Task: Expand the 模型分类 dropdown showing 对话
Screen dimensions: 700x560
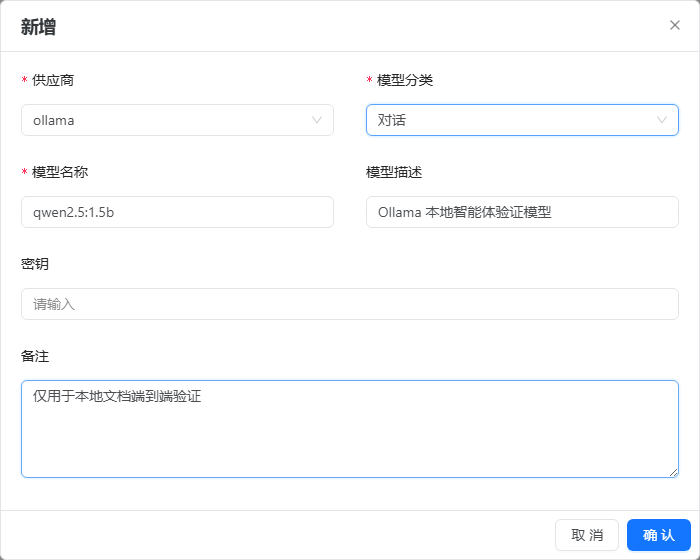Action: (x=522, y=120)
